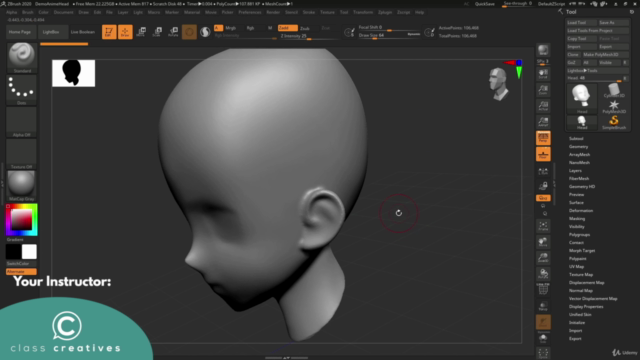
Task: Click the Home Page button
Action: tap(20, 32)
